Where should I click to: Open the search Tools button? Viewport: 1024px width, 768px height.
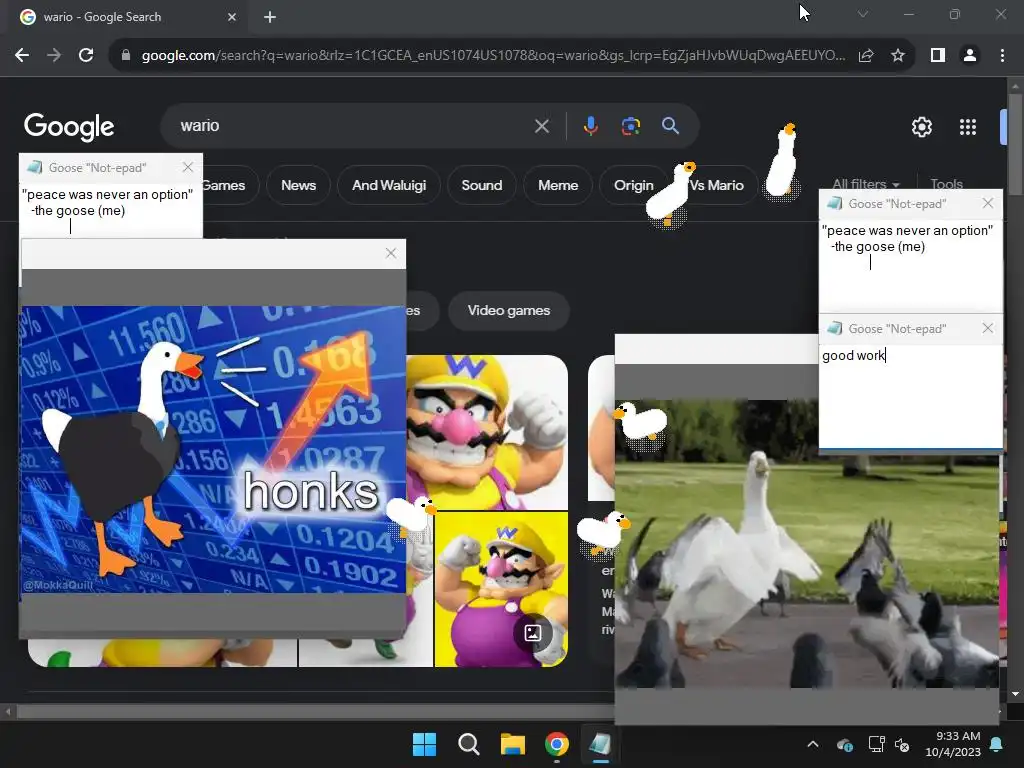click(x=946, y=184)
